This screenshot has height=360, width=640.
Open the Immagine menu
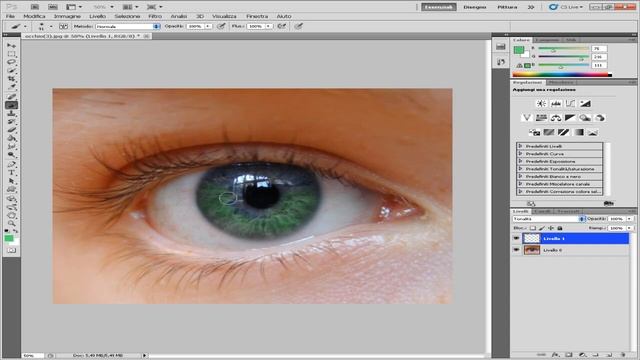[67, 16]
